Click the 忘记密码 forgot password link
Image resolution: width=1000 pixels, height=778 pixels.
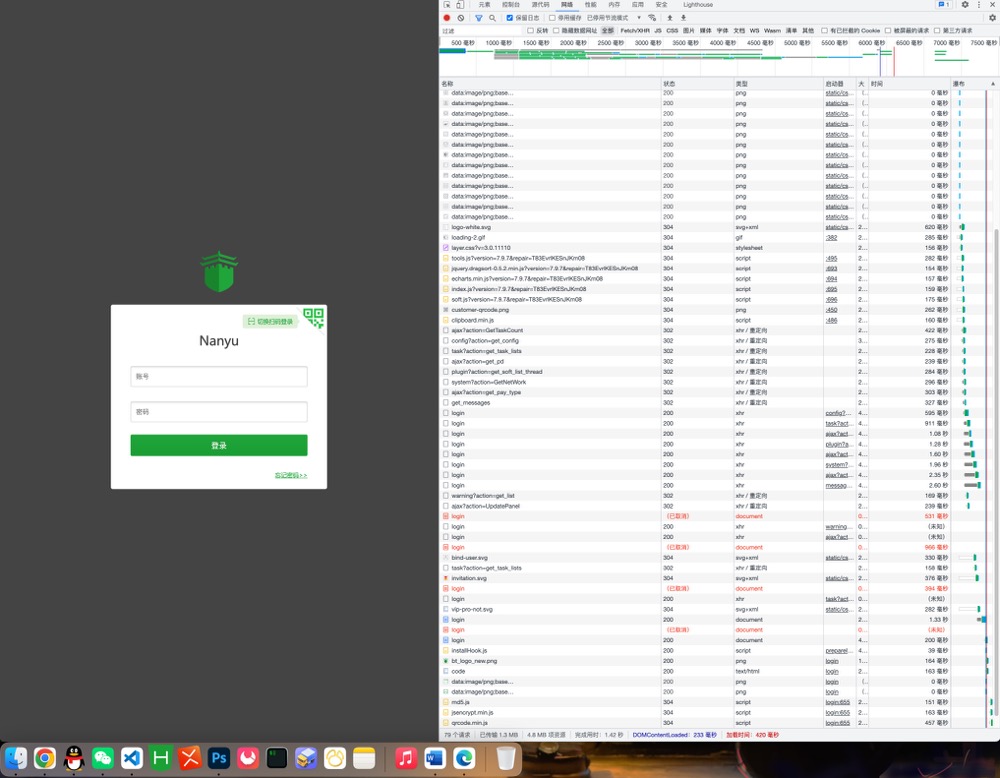tap(291, 475)
